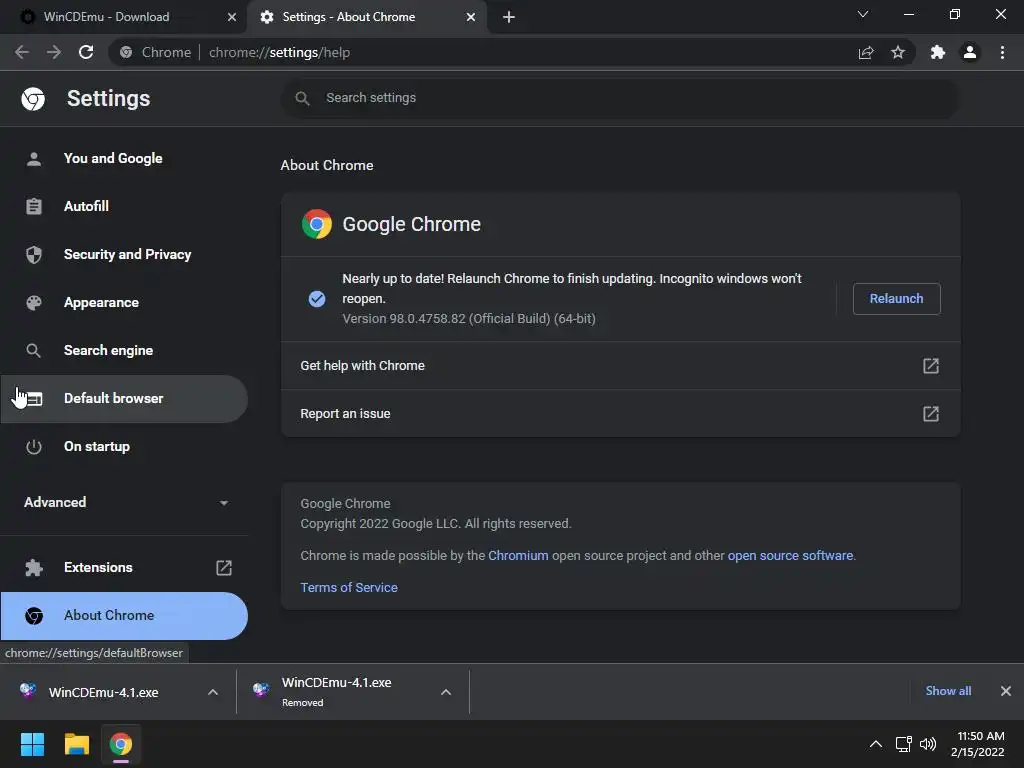
Task: Click the magnifier icon in Search settings
Action: (302, 98)
